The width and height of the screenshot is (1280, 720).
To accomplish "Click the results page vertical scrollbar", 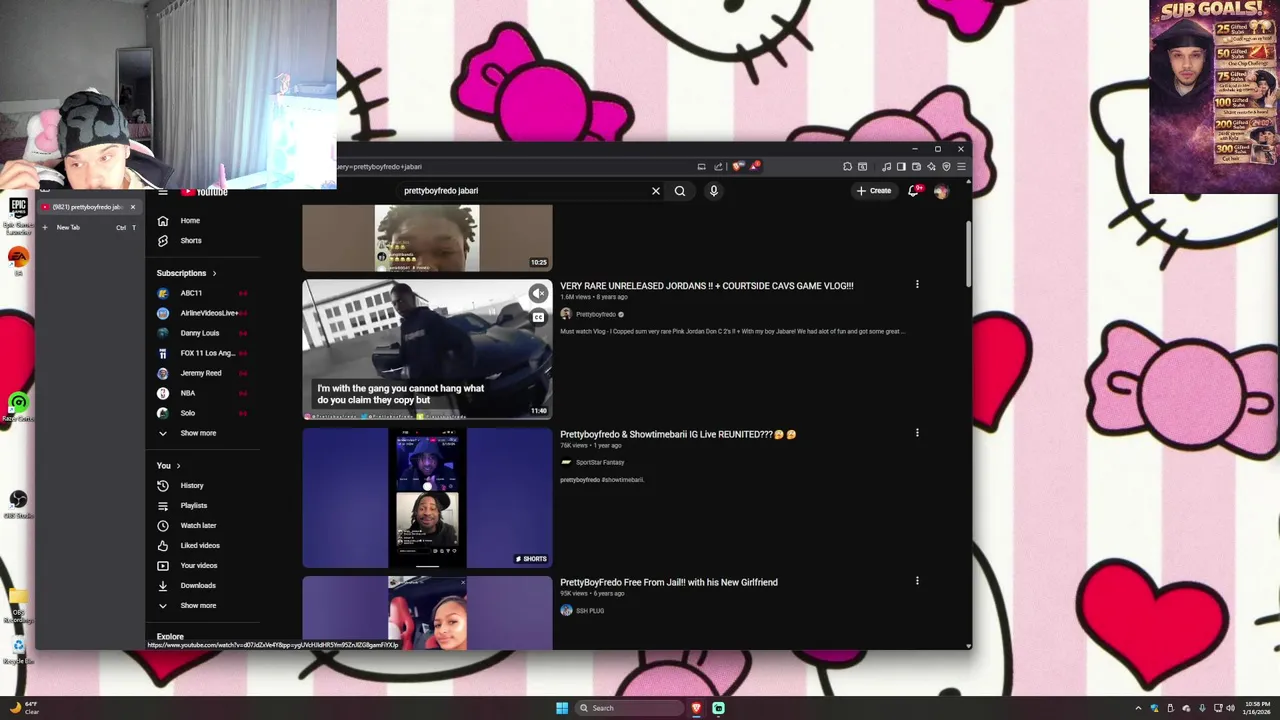I will coord(967,252).
